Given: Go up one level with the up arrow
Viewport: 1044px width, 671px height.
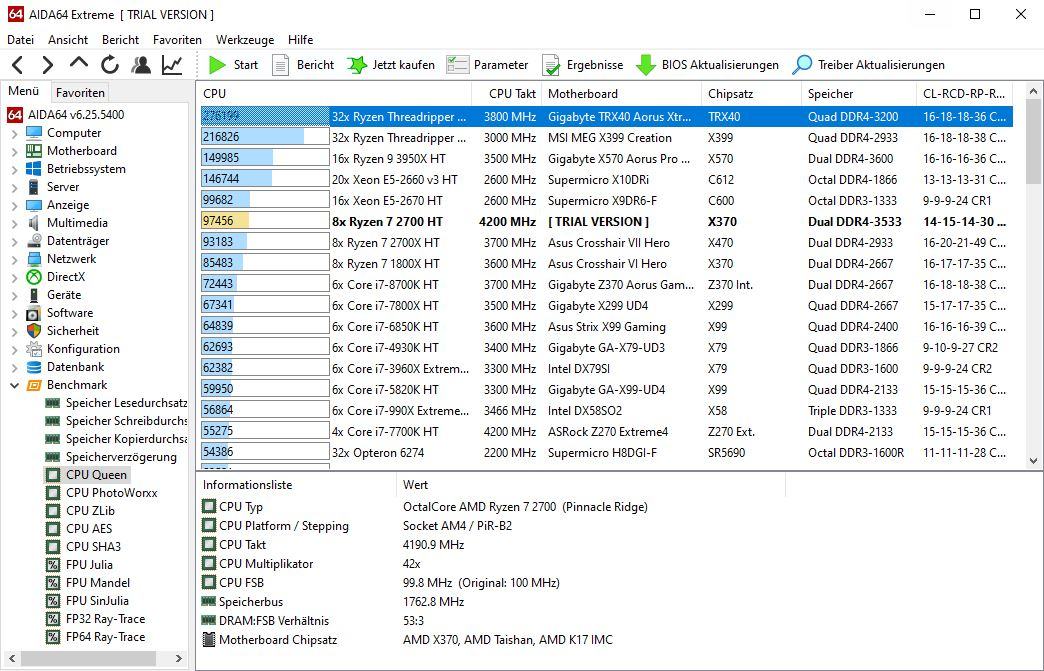Looking at the screenshot, I should tap(79, 63).
